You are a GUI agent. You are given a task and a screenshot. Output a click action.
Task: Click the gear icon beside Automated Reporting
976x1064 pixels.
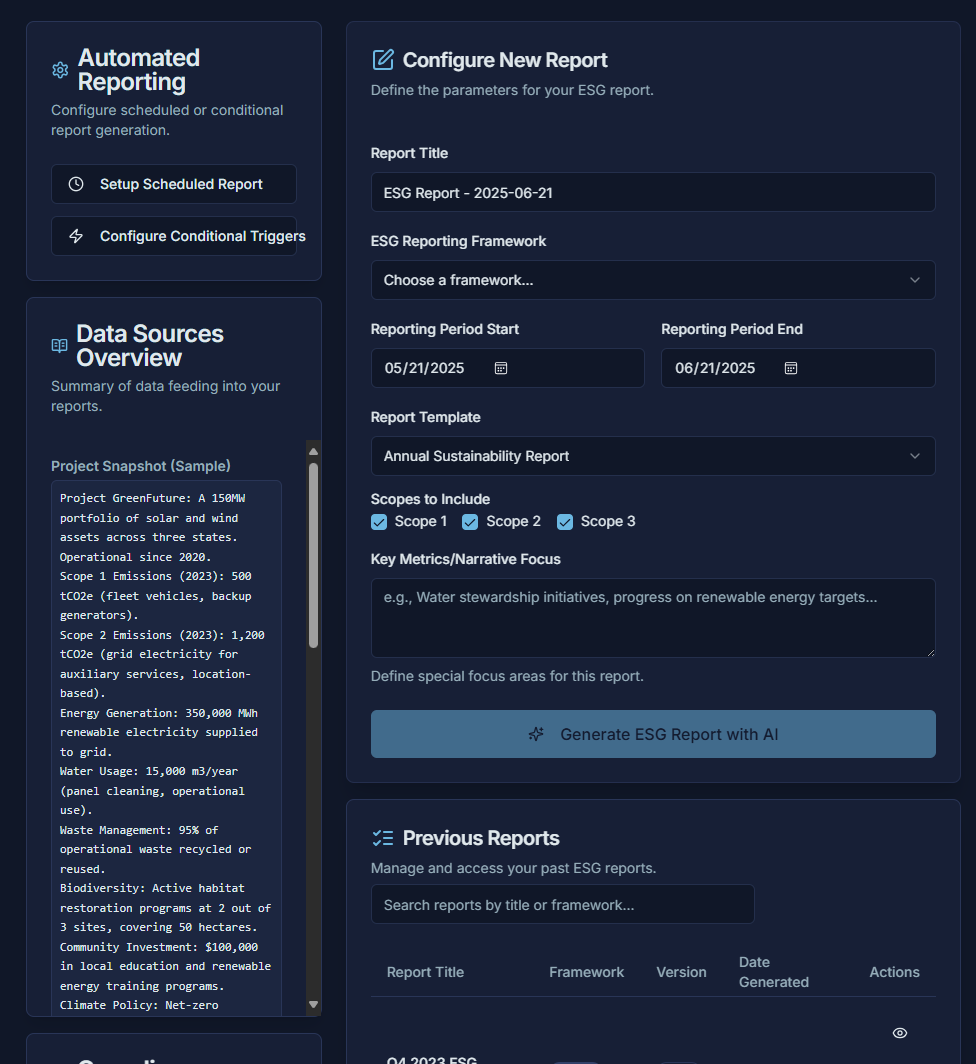tap(59, 70)
